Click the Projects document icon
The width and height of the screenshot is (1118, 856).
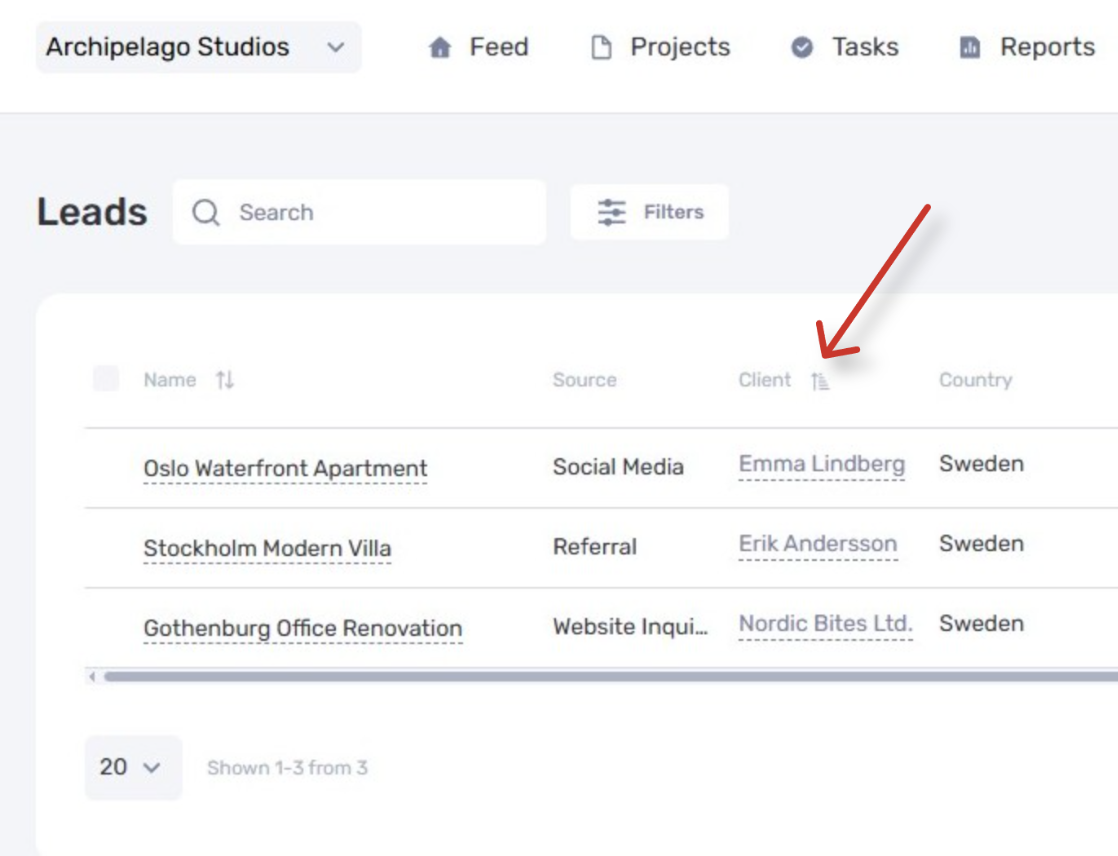click(x=601, y=48)
